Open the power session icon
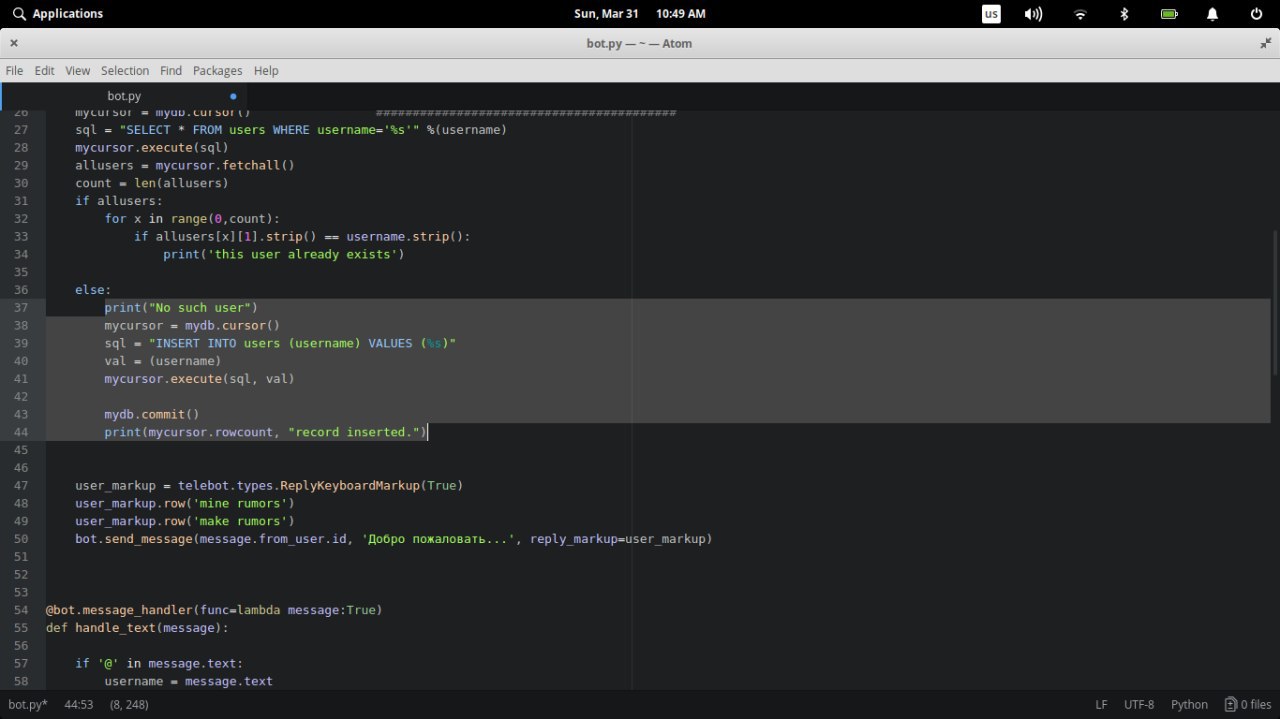Screen dimensions: 1280x719 [1256, 14]
